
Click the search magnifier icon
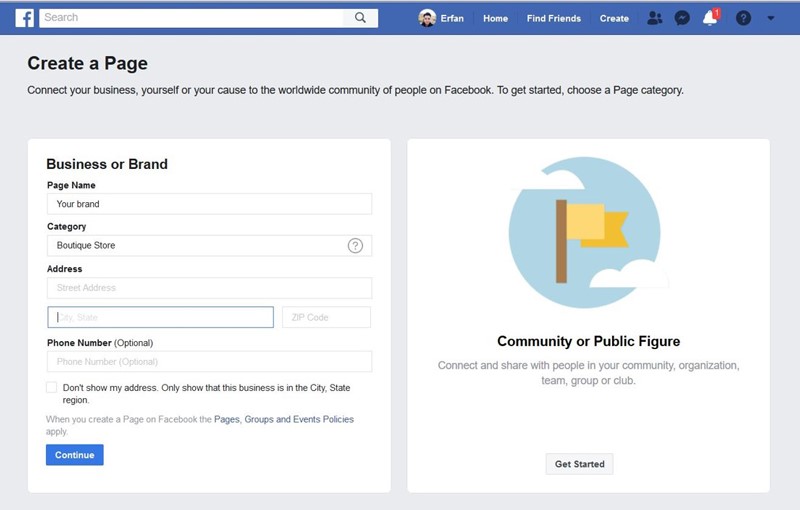pyautogui.click(x=361, y=18)
